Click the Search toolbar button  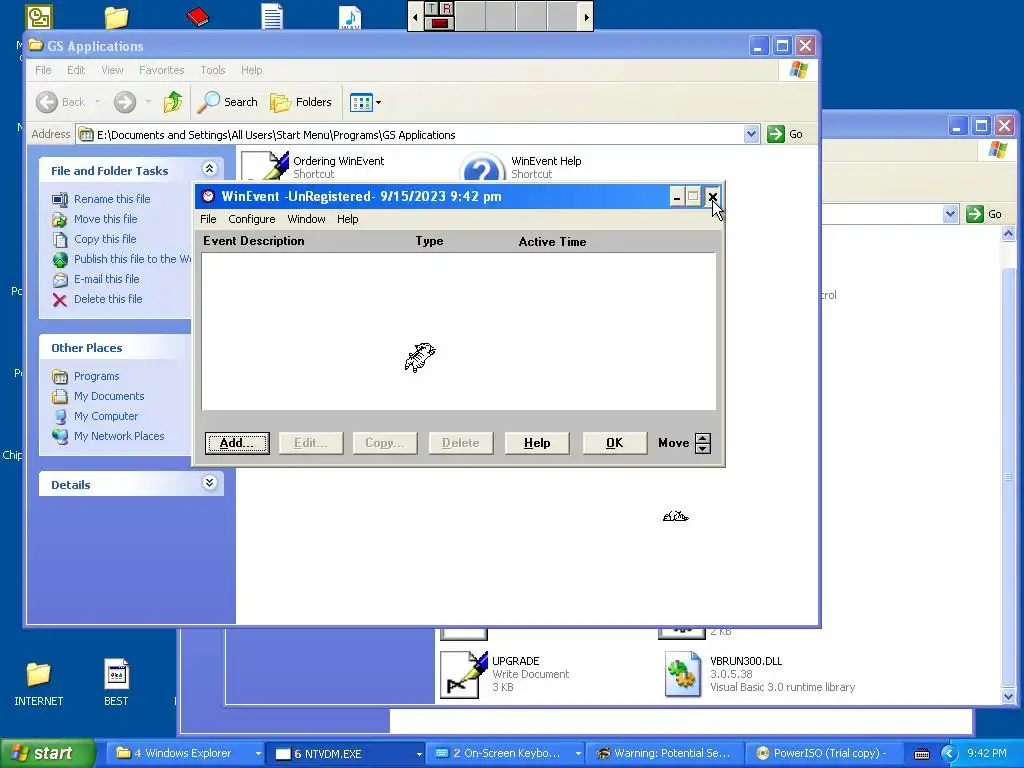point(228,102)
